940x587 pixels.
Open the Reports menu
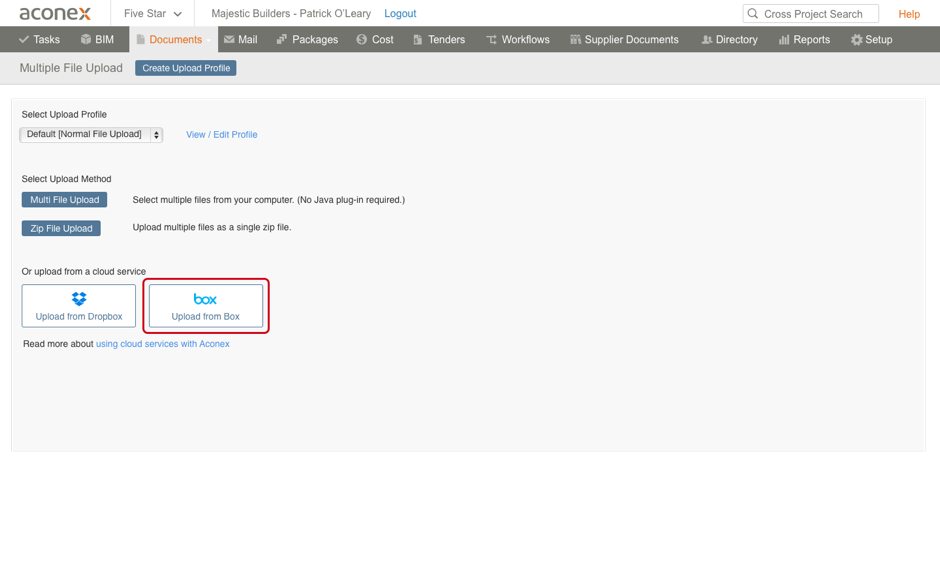coord(805,40)
